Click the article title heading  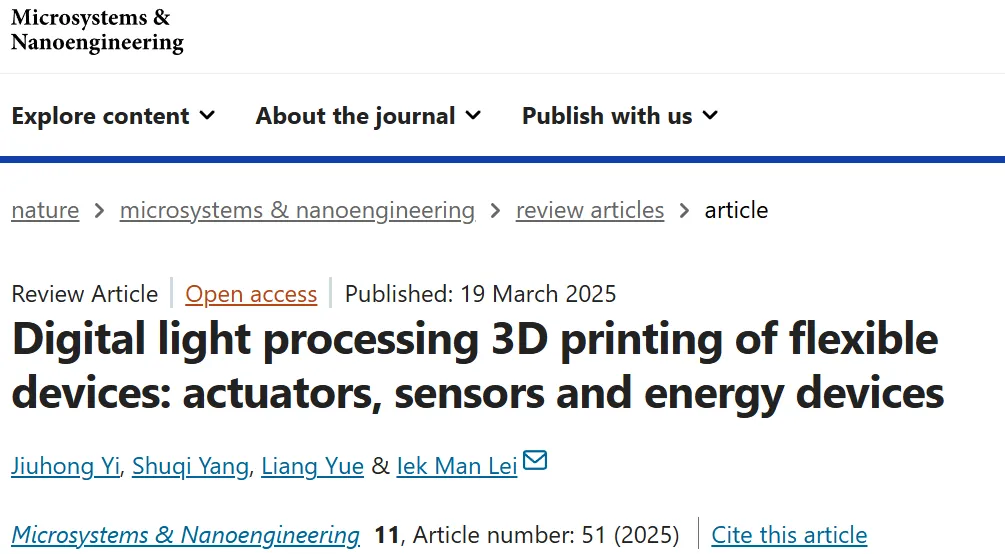coord(477,366)
